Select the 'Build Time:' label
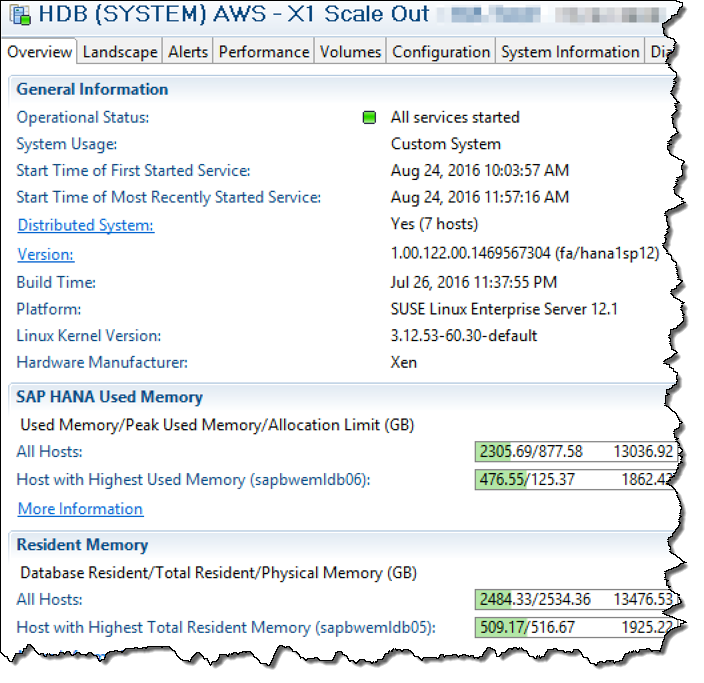 56,282
